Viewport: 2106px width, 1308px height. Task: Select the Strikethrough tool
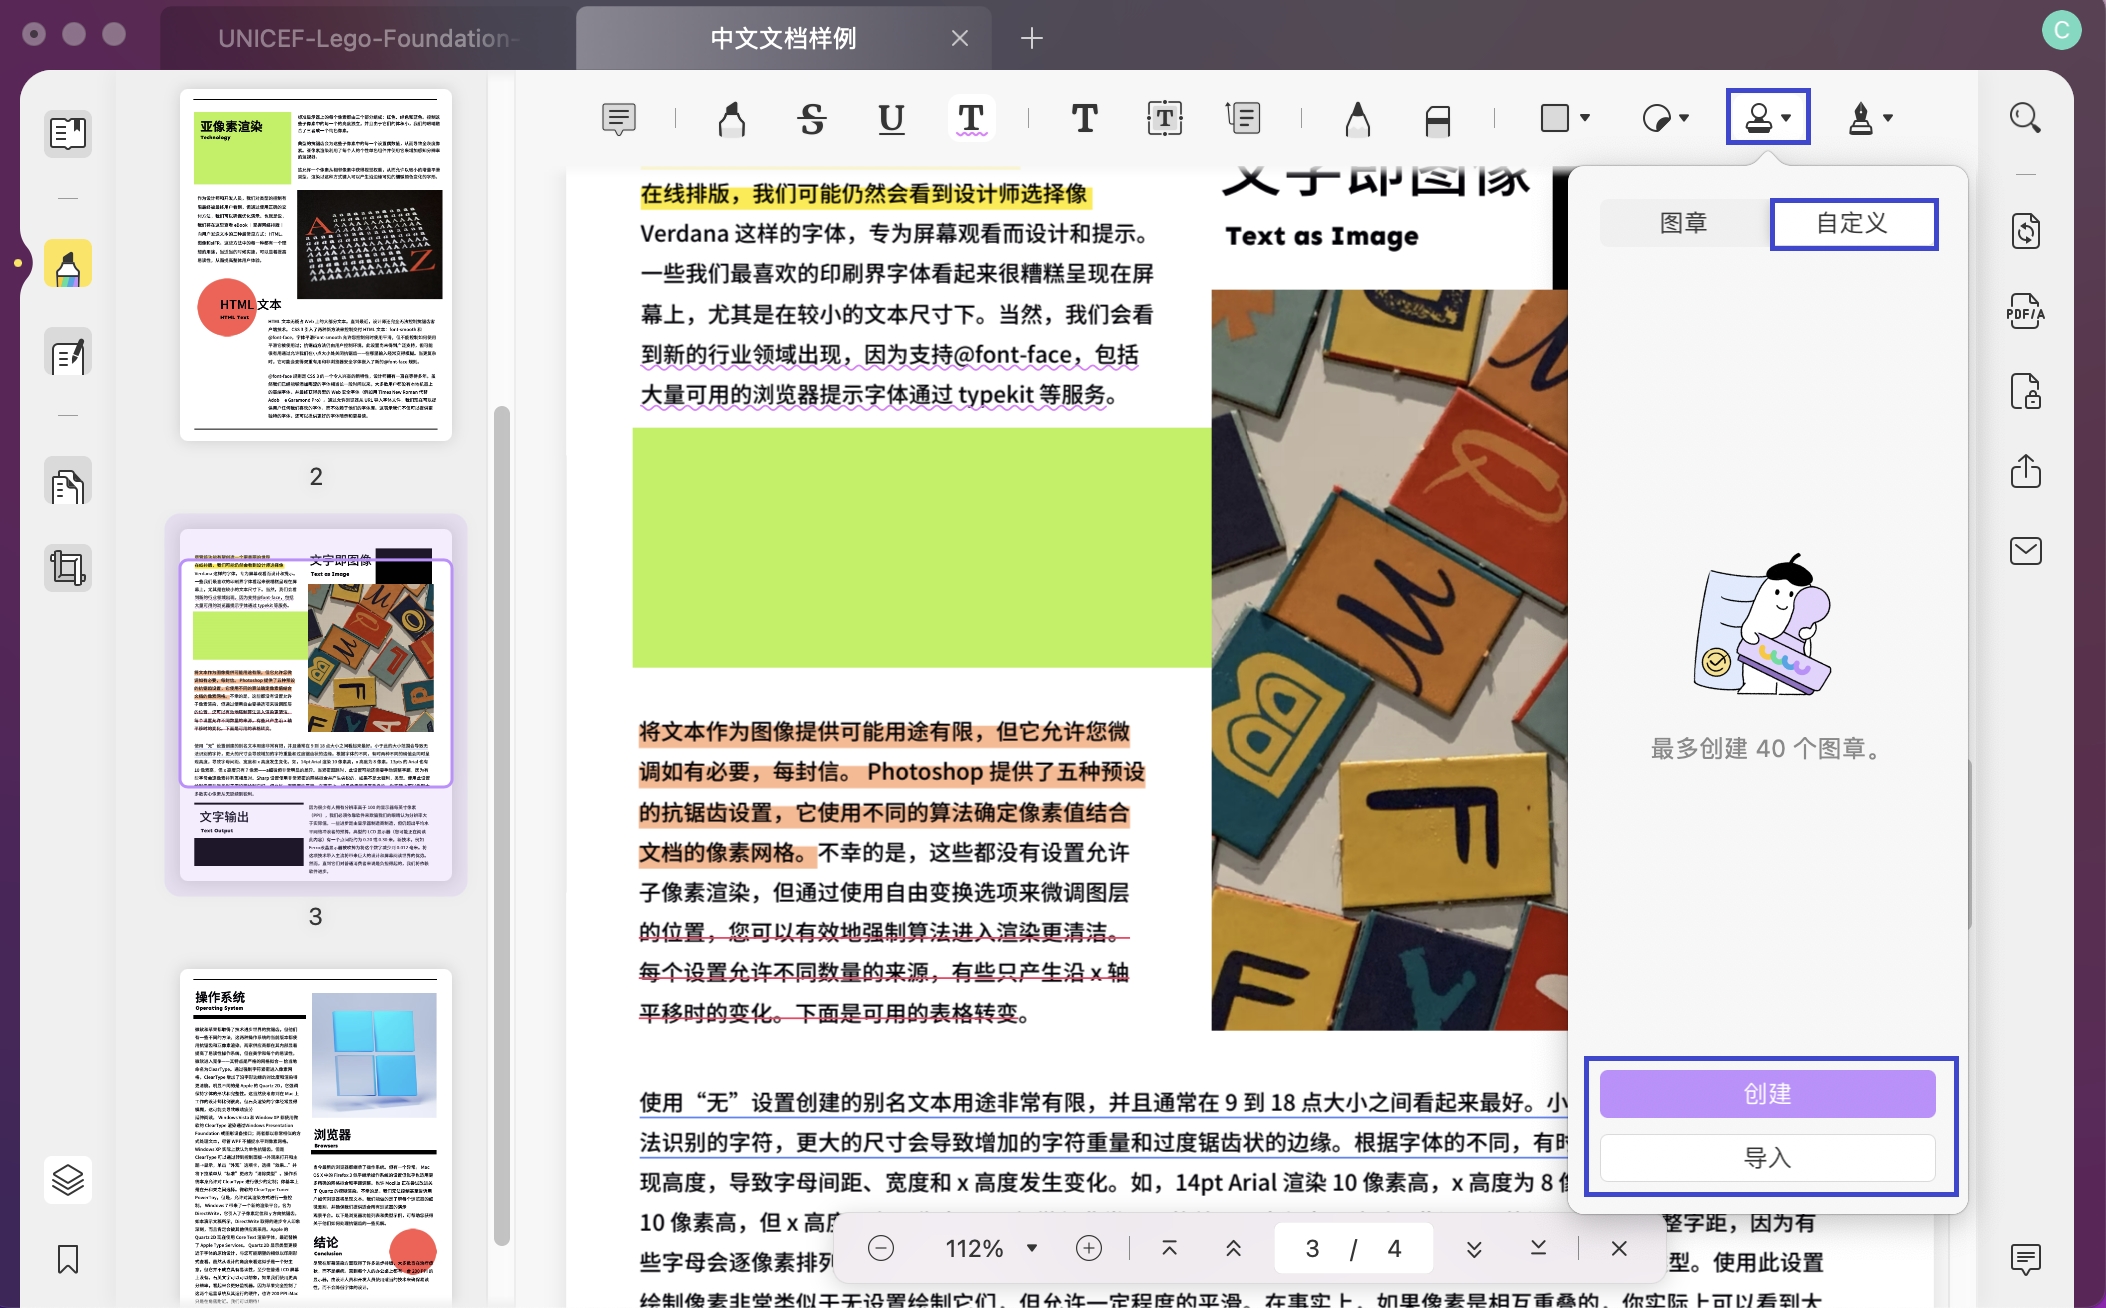[x=811, y=119]
